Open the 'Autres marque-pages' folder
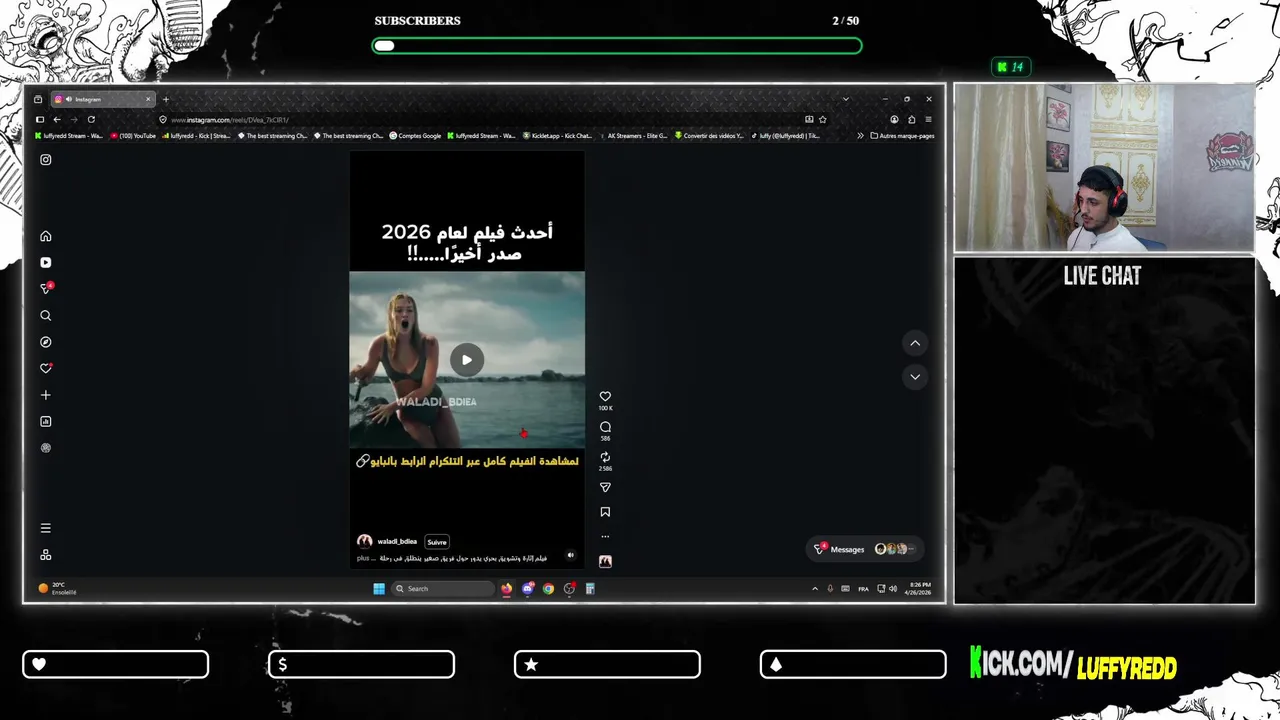1280x720 pixels. click(902, 136)
